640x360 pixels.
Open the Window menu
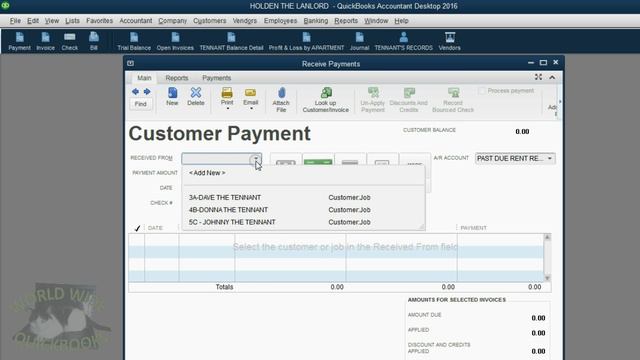coord(376,21)
